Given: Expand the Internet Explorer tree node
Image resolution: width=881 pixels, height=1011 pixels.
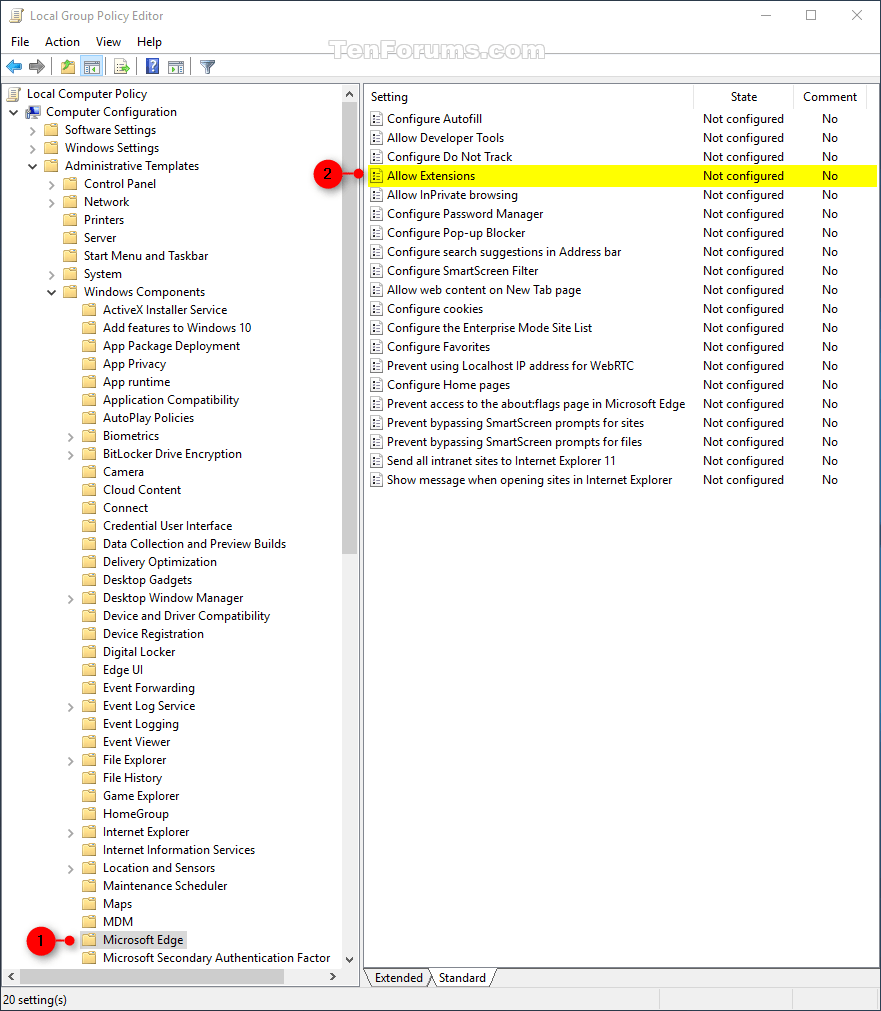Looking at the screenshot, I should pyautogui.click(x=70, y=831).
